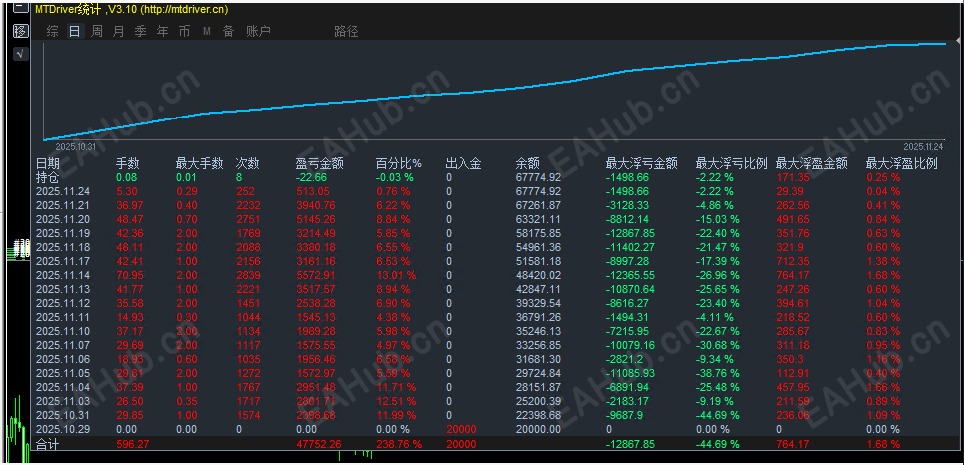964x465 pixels.
Task: Click the 盈亏金额 column header
Action: (x=319, y=164)
